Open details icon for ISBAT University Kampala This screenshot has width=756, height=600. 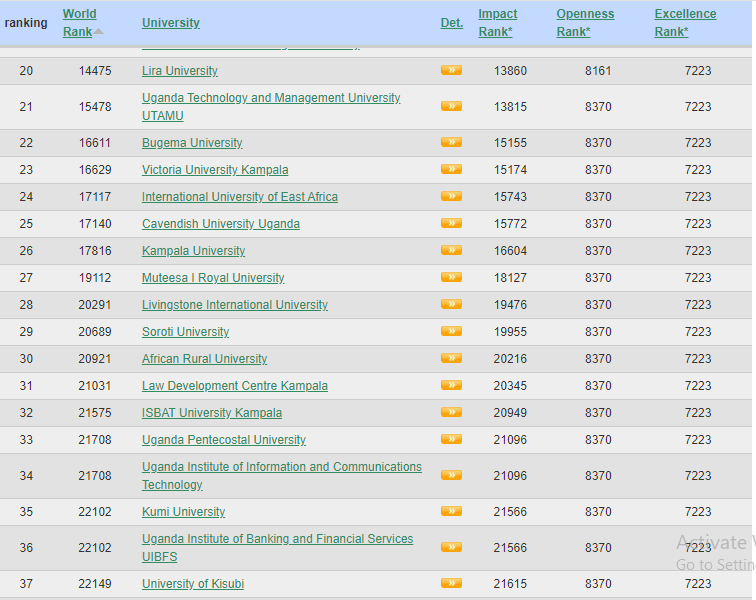451,412
